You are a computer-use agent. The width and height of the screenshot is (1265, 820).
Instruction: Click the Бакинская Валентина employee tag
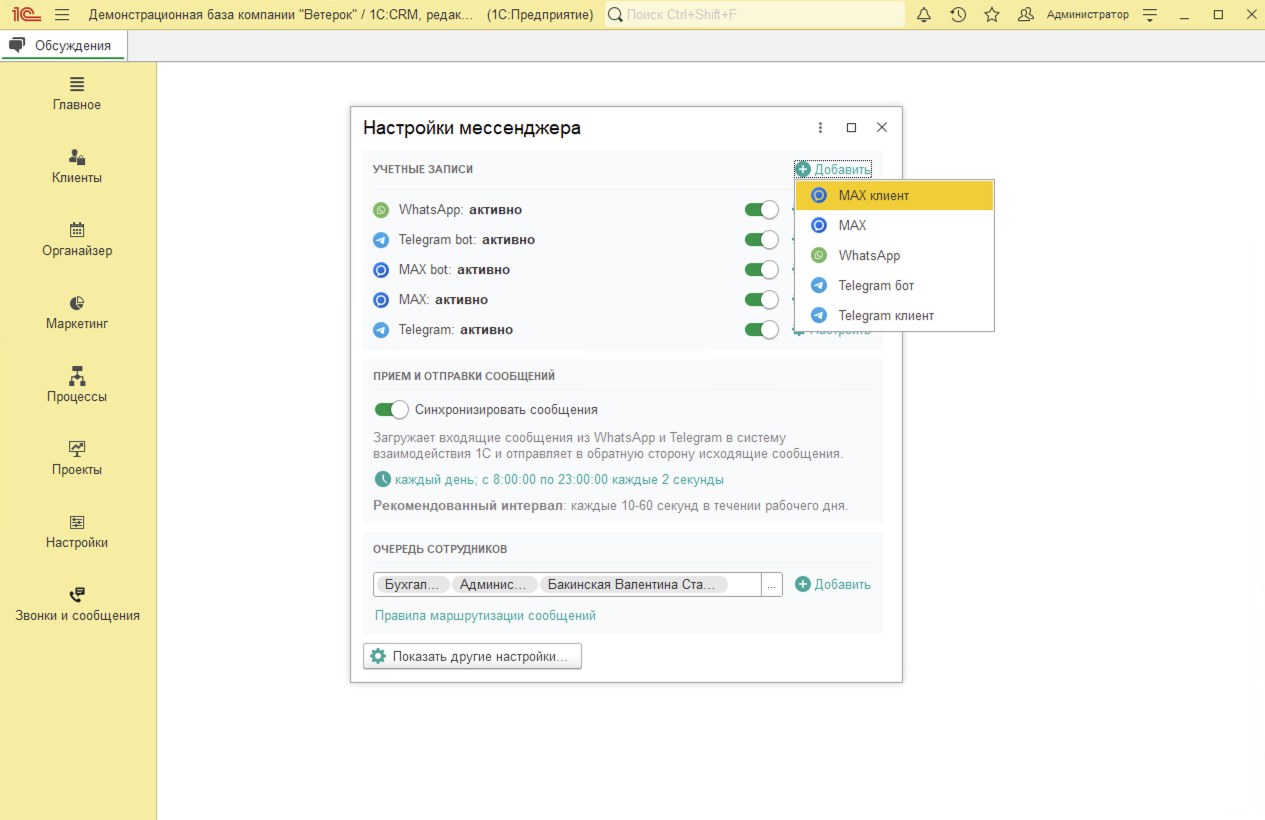(634, 585)
